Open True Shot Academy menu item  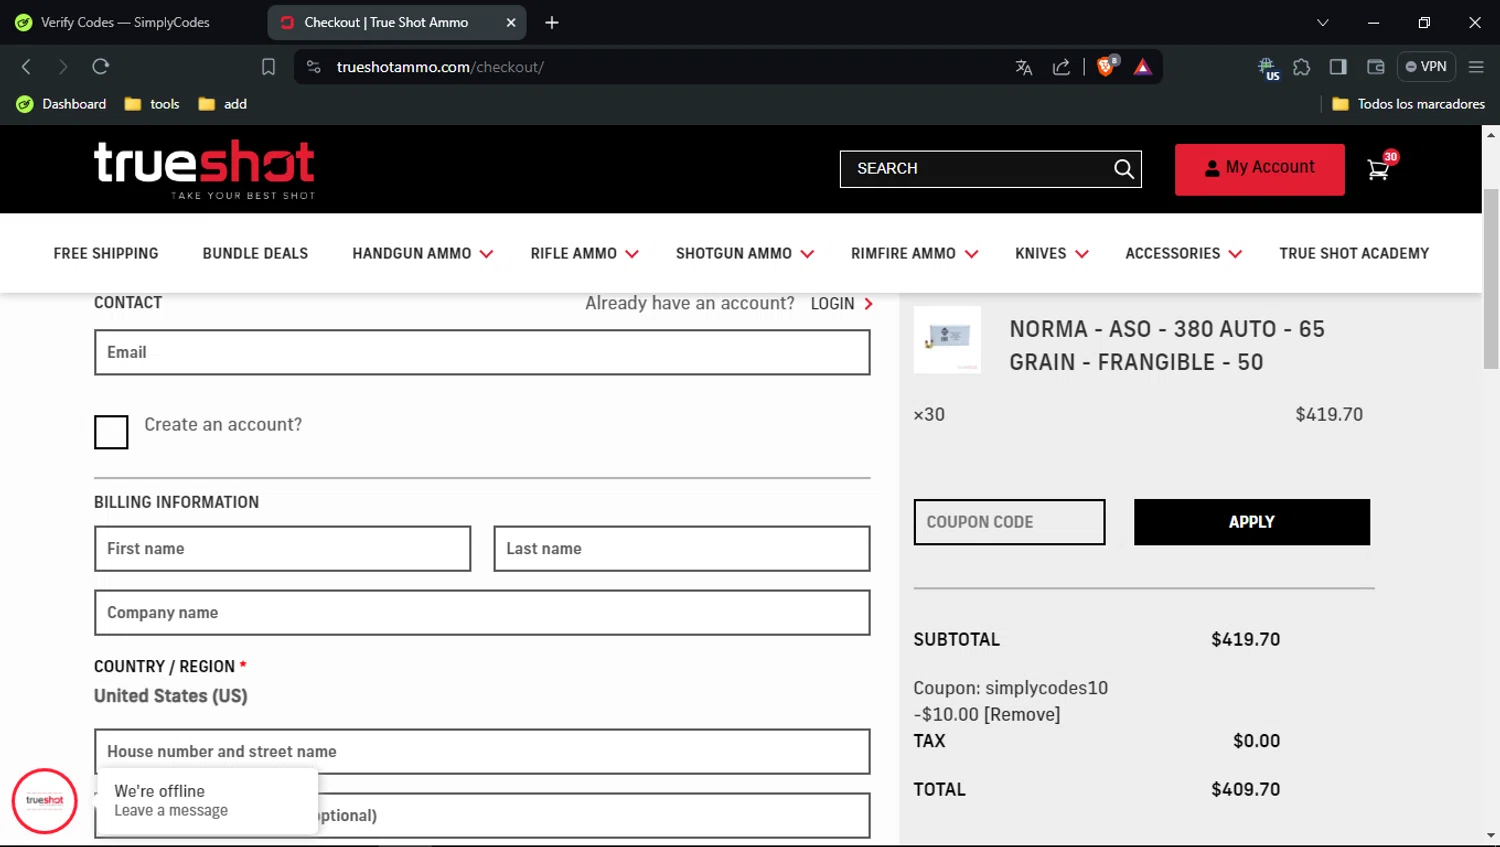[1354, 254]
